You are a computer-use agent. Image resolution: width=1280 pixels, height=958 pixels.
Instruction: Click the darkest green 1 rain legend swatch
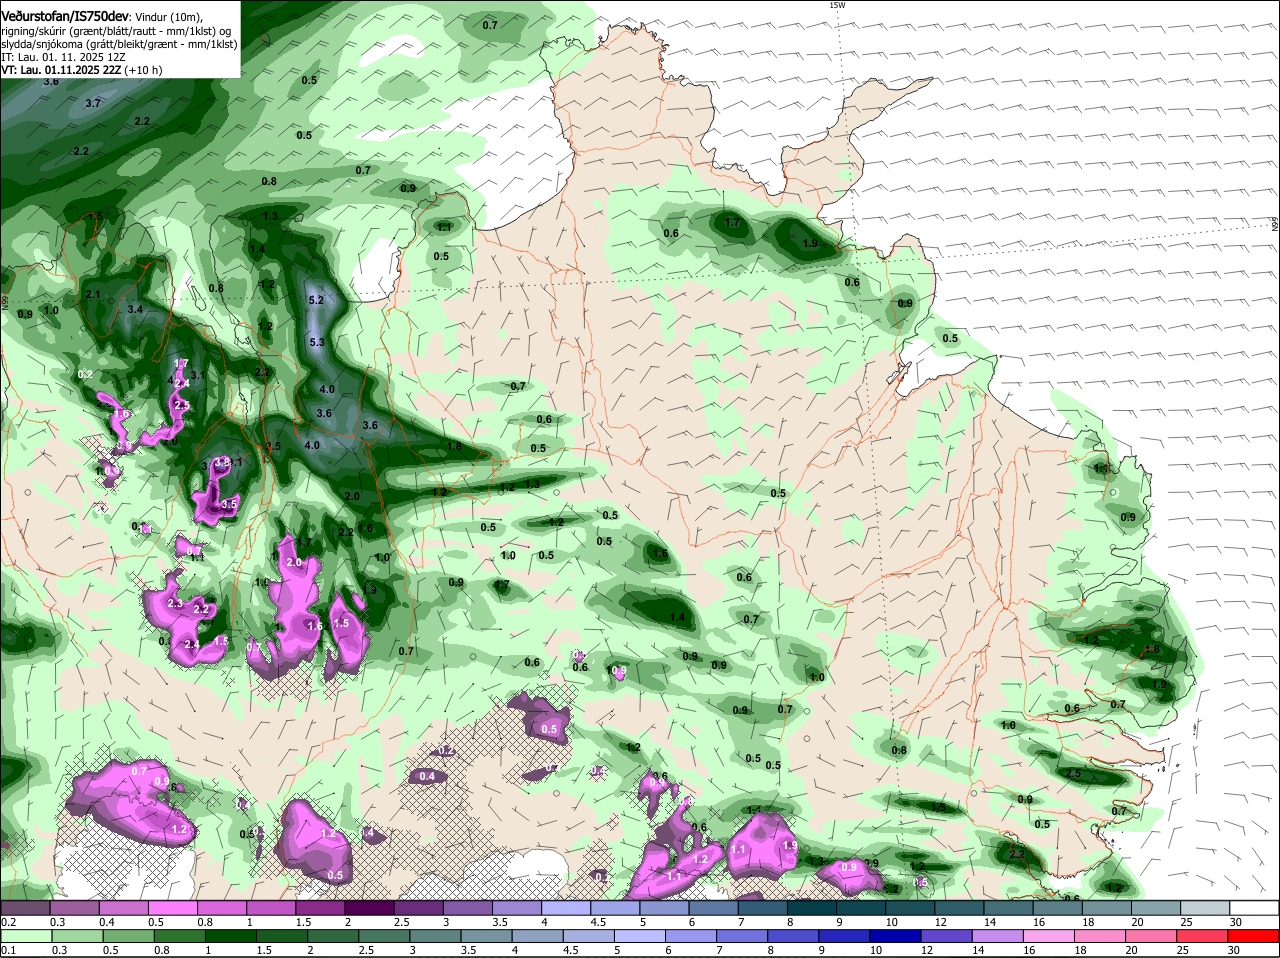tap(229, 935)
